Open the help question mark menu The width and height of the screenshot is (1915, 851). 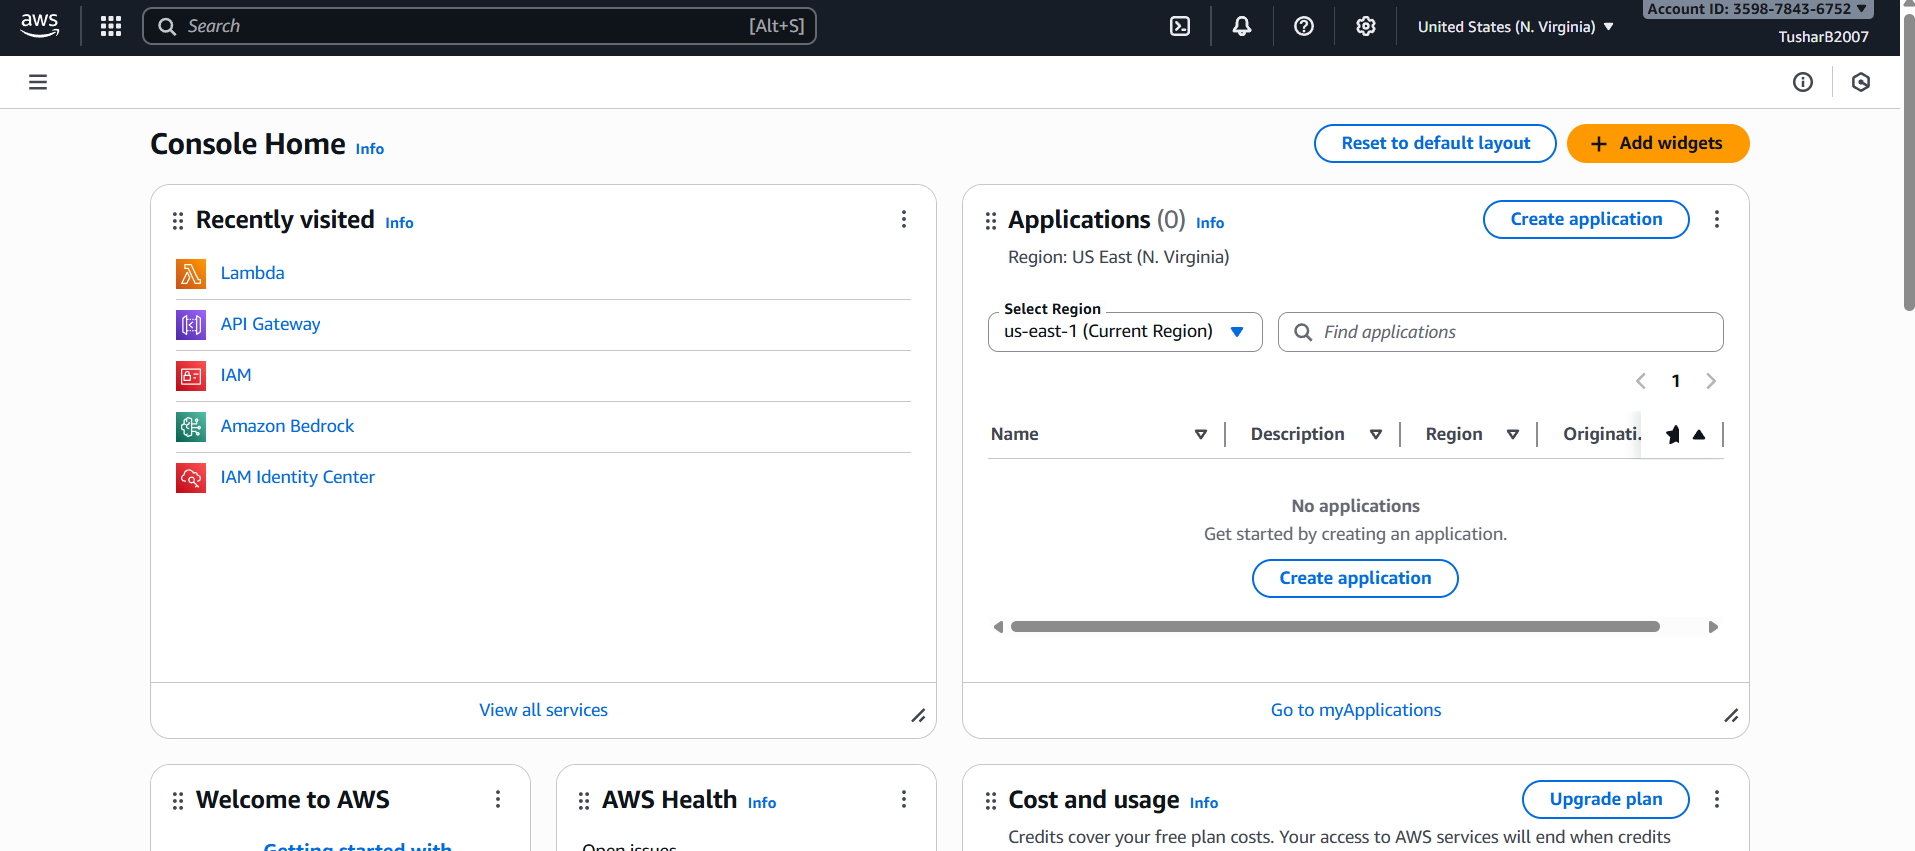pyautogui.click(x=1304, y=26)
